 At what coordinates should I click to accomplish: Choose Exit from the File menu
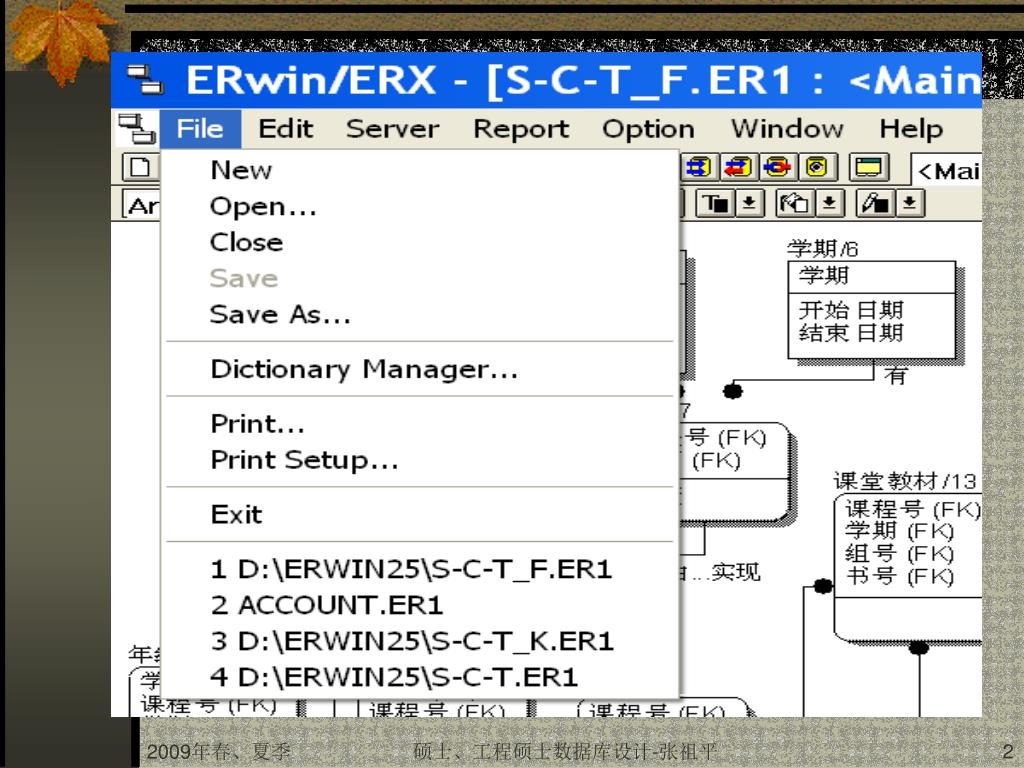click(x=419, y=515)
